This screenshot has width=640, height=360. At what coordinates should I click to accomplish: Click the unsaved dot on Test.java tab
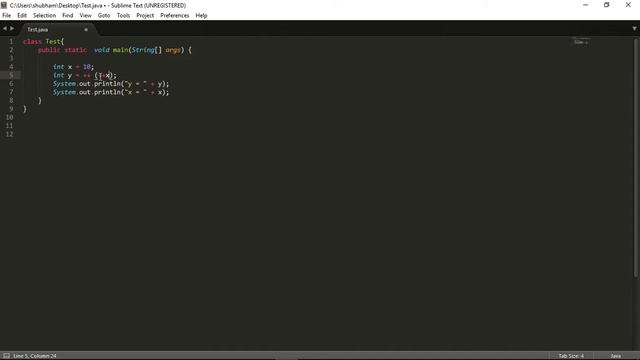(86, 30)
